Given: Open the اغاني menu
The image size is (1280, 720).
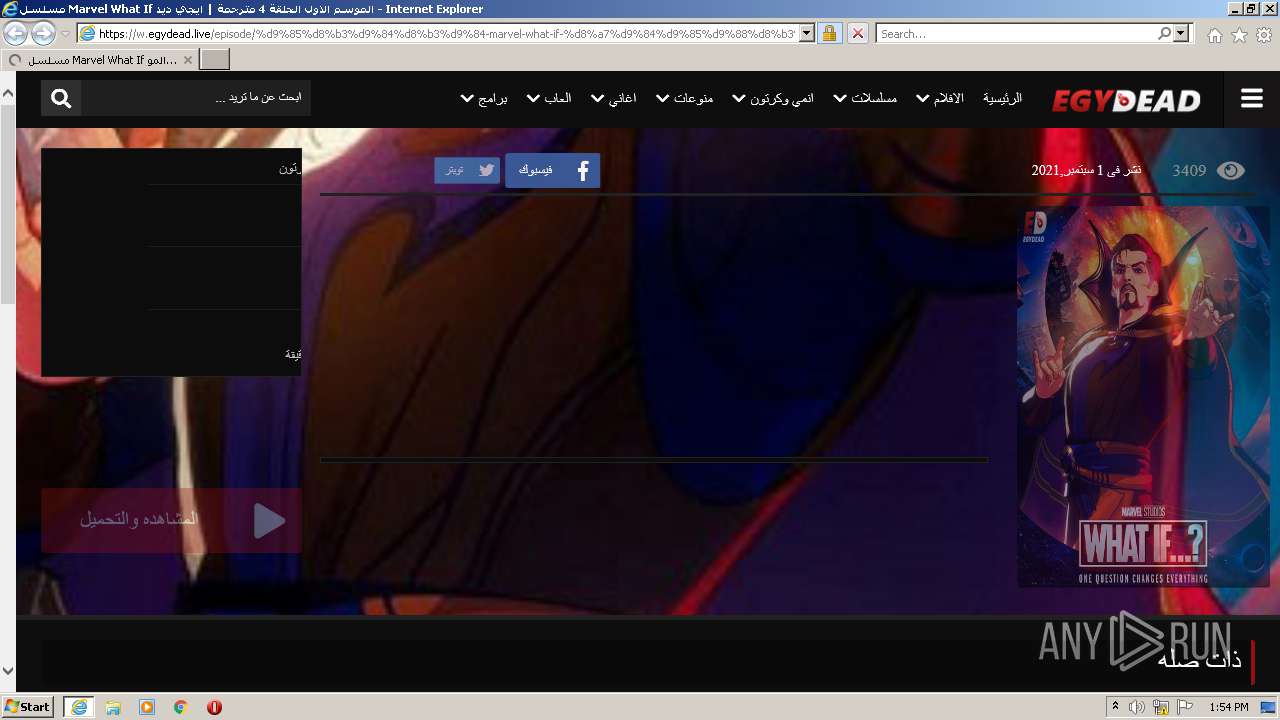Looking at the screenshot, I should (622, 98).
